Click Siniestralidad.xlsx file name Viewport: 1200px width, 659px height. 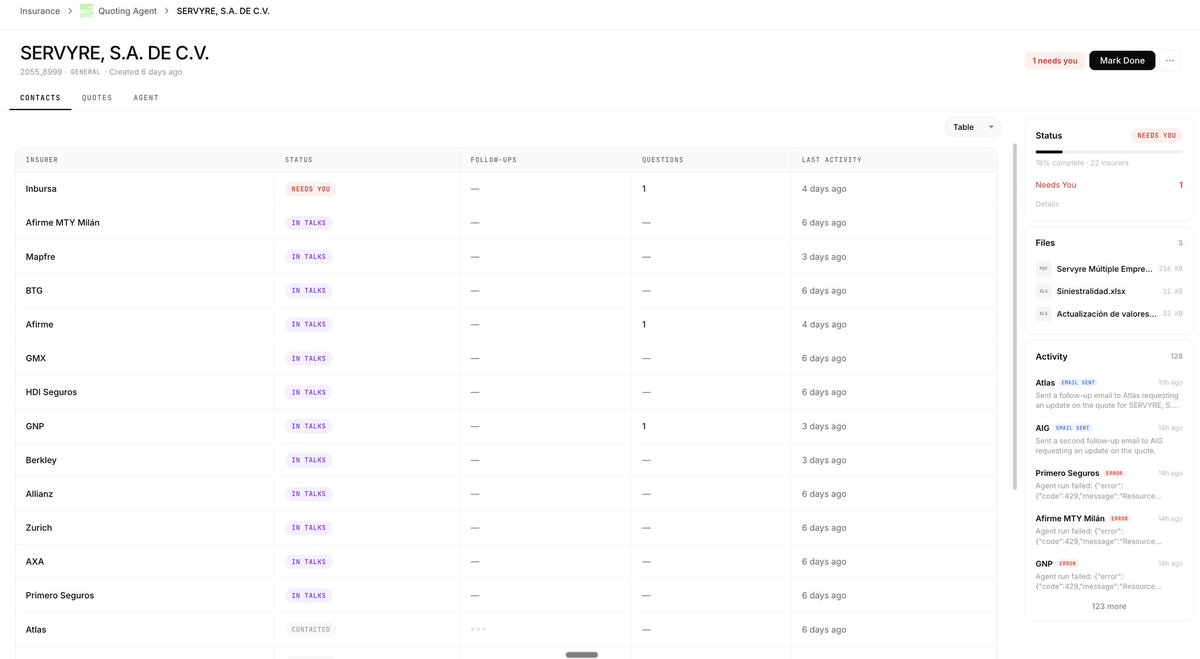click(1091, 291)
